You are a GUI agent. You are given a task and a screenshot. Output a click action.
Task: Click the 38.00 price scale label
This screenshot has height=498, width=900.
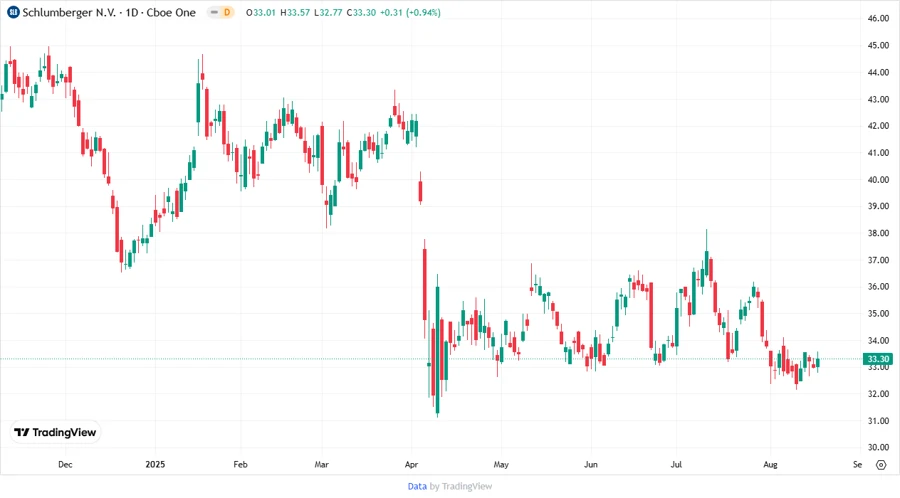pyautogui.click(x=879, y=233)
